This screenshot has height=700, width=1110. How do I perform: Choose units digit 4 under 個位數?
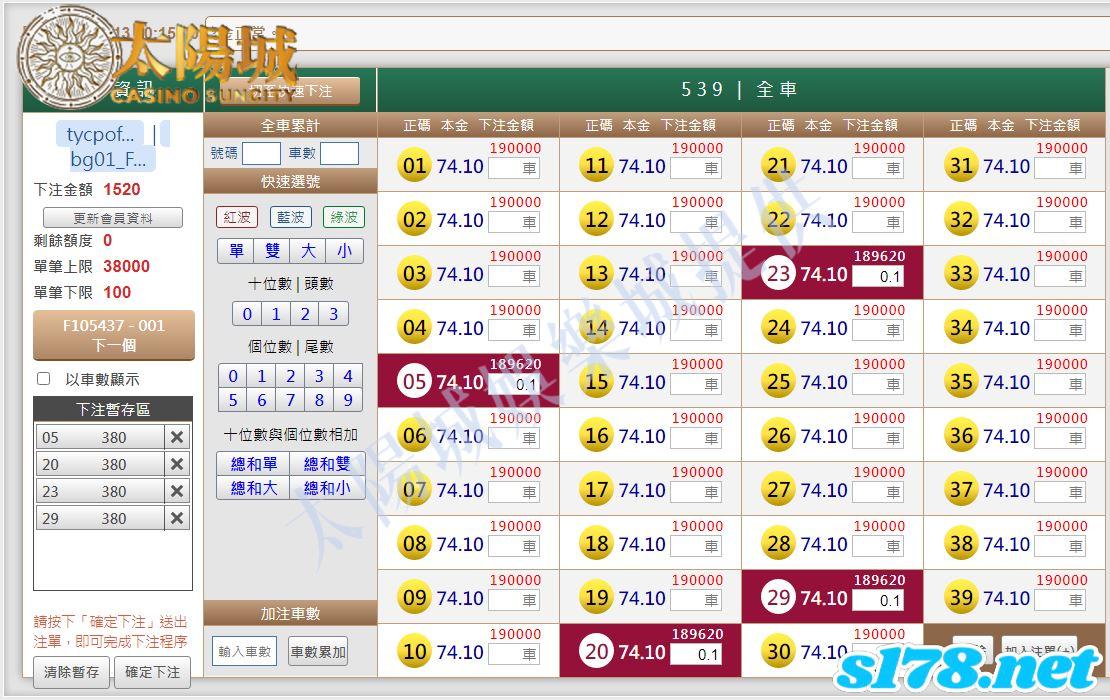[348, 376]
